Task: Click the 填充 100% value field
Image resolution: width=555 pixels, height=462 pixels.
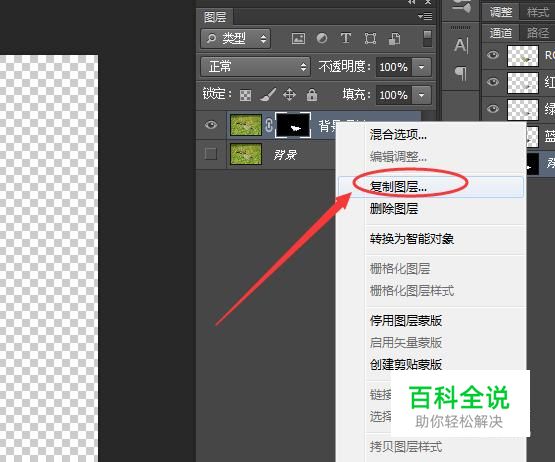Action: click(x=394, y=95)
